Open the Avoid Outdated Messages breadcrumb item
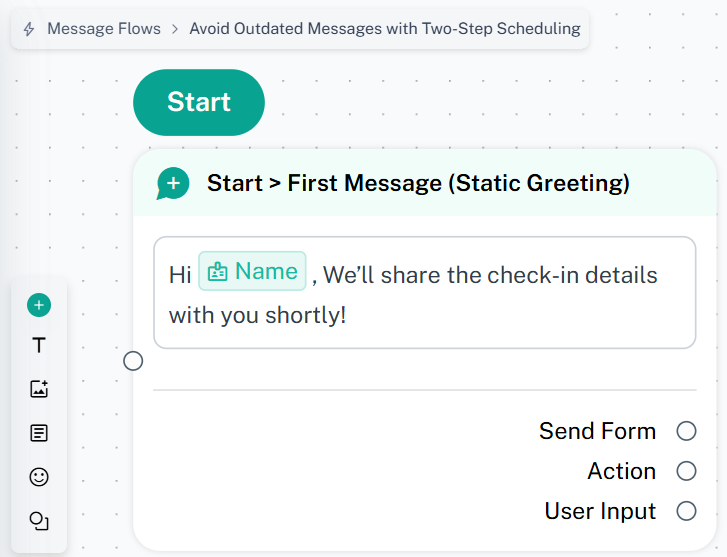Image resolution: width=727 pixels, height=557 pixels. [x=385, y=29]
